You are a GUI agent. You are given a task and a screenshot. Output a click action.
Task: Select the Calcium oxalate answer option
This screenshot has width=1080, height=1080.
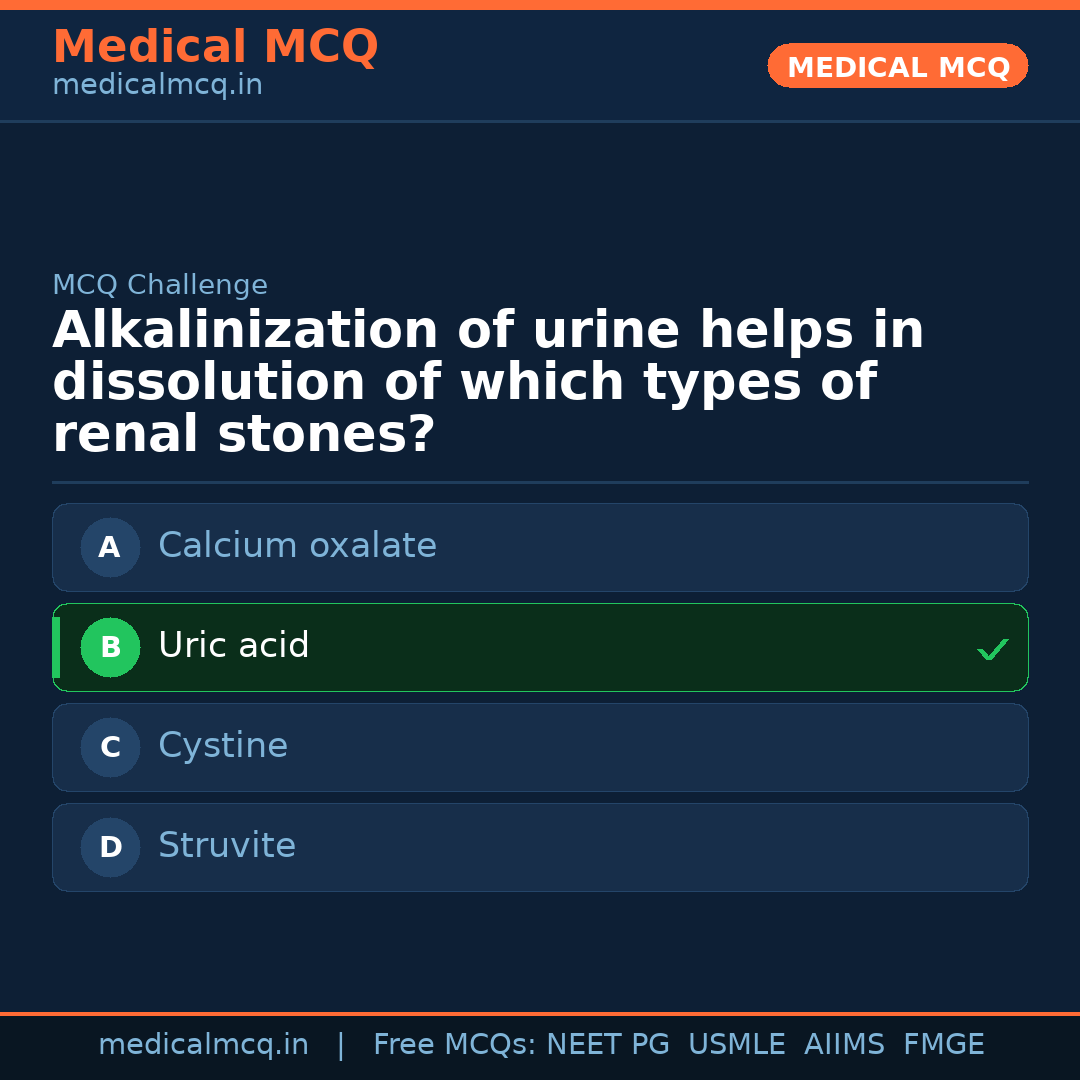540,547
